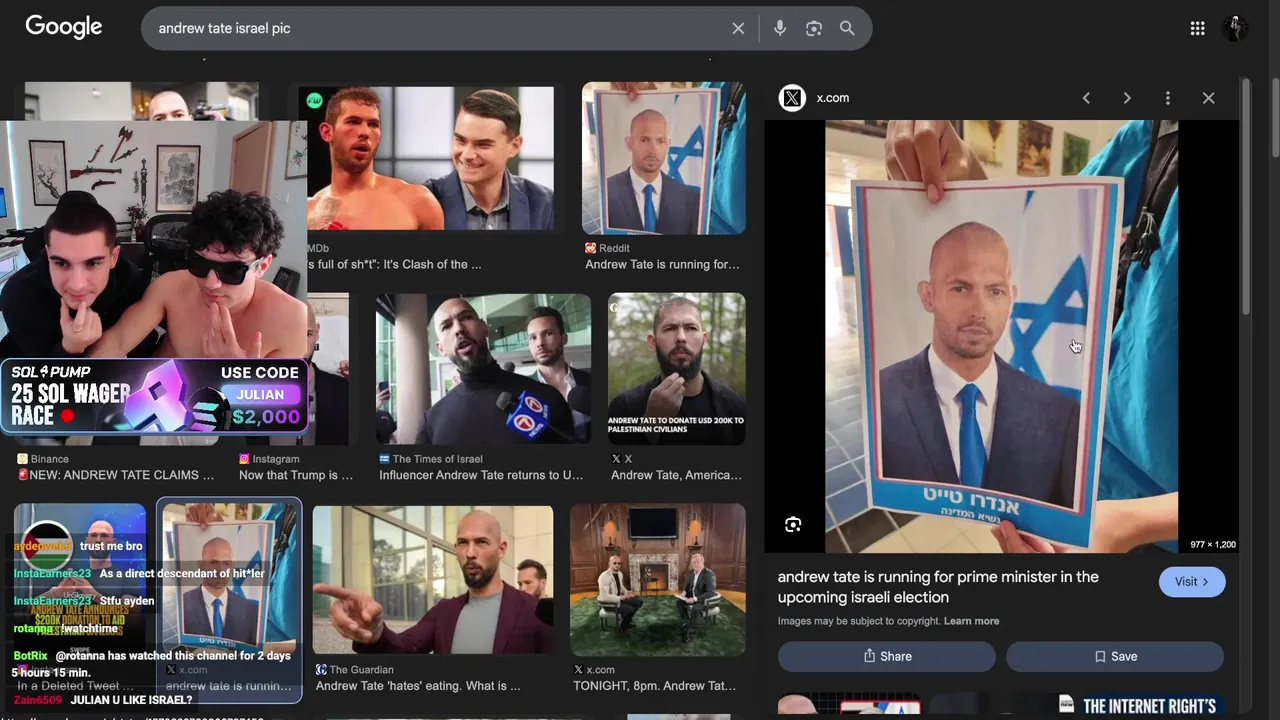Start voice search with microphone icon
Viewport: 1280px width, 720px height.
pos(780,29)
